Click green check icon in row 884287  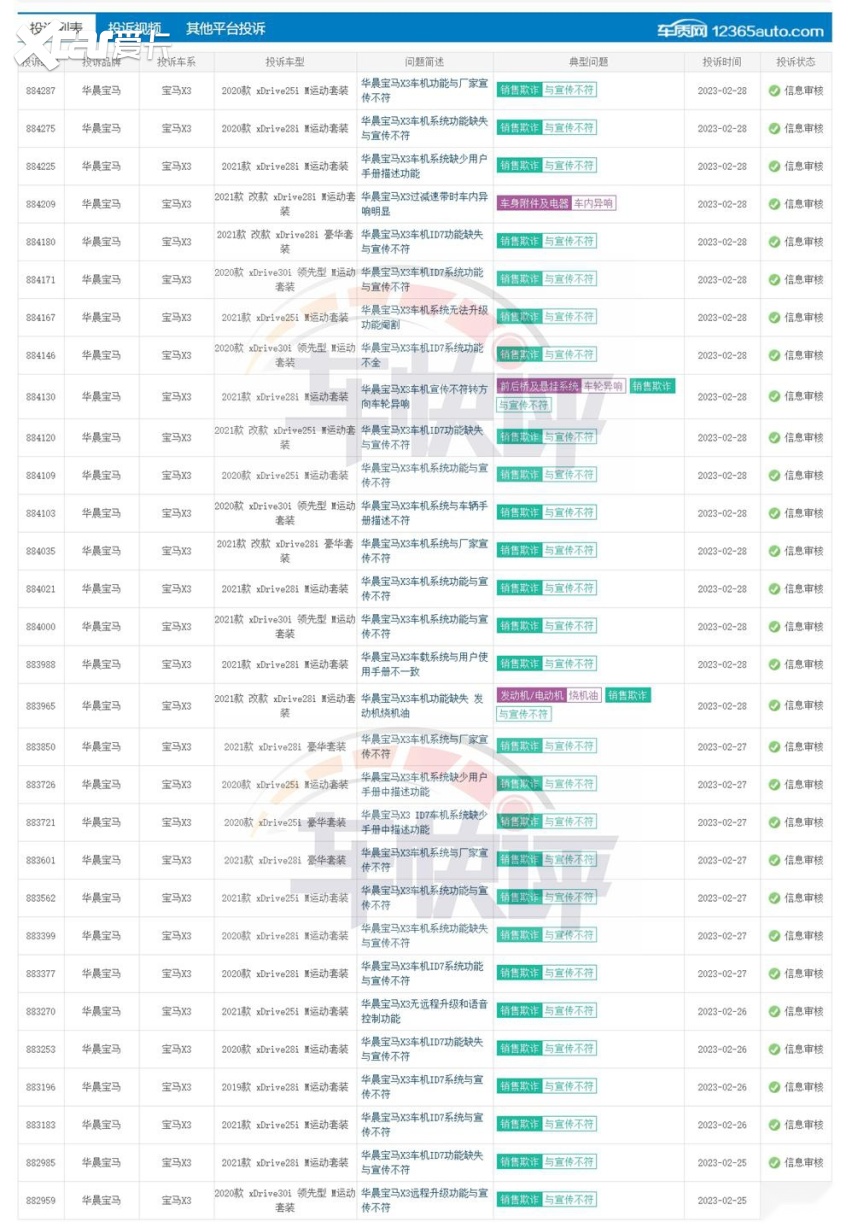pyautogui.click(x=774, y=91)
